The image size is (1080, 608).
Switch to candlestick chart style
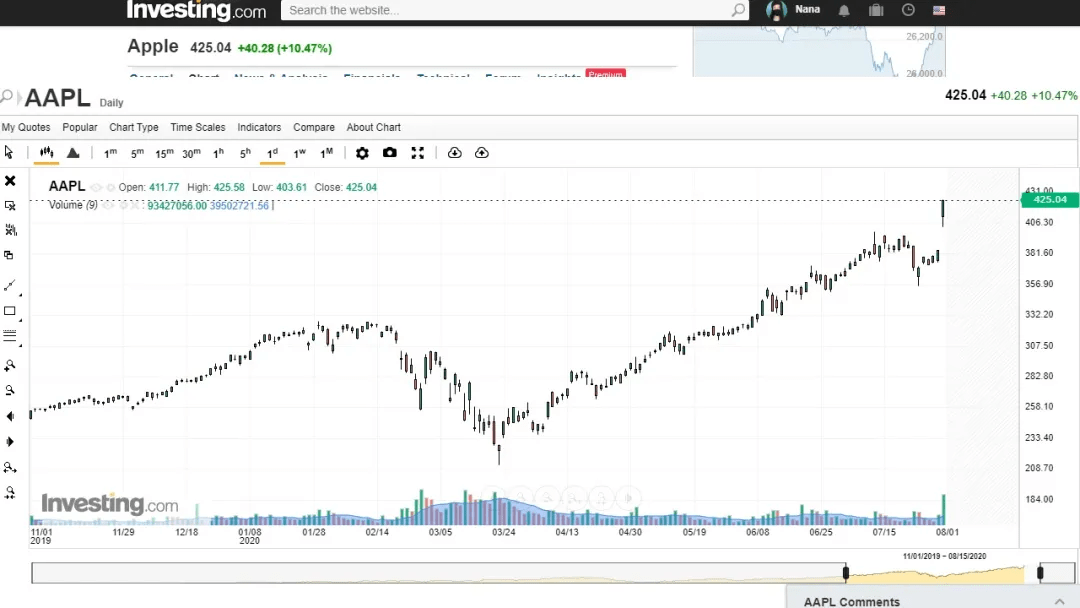(46, 152)
